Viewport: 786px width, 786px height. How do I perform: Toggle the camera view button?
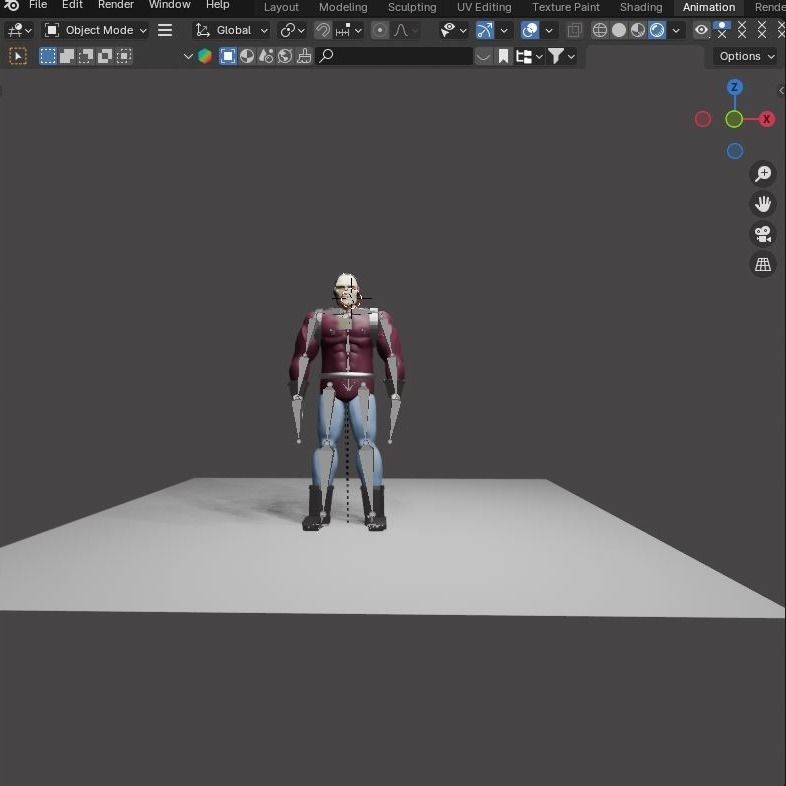pyautogui.click(x=763, y=234)
